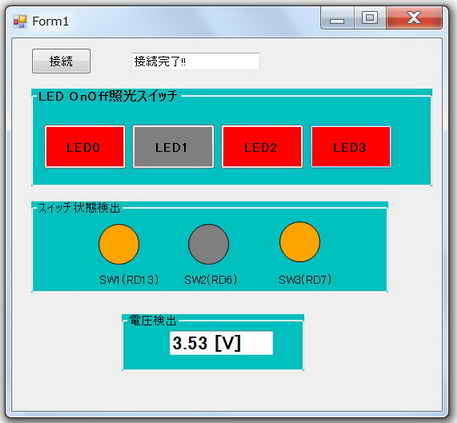Click the SW2(RD6) label
This screenshot has width=457, height=423.
point(211,280)
